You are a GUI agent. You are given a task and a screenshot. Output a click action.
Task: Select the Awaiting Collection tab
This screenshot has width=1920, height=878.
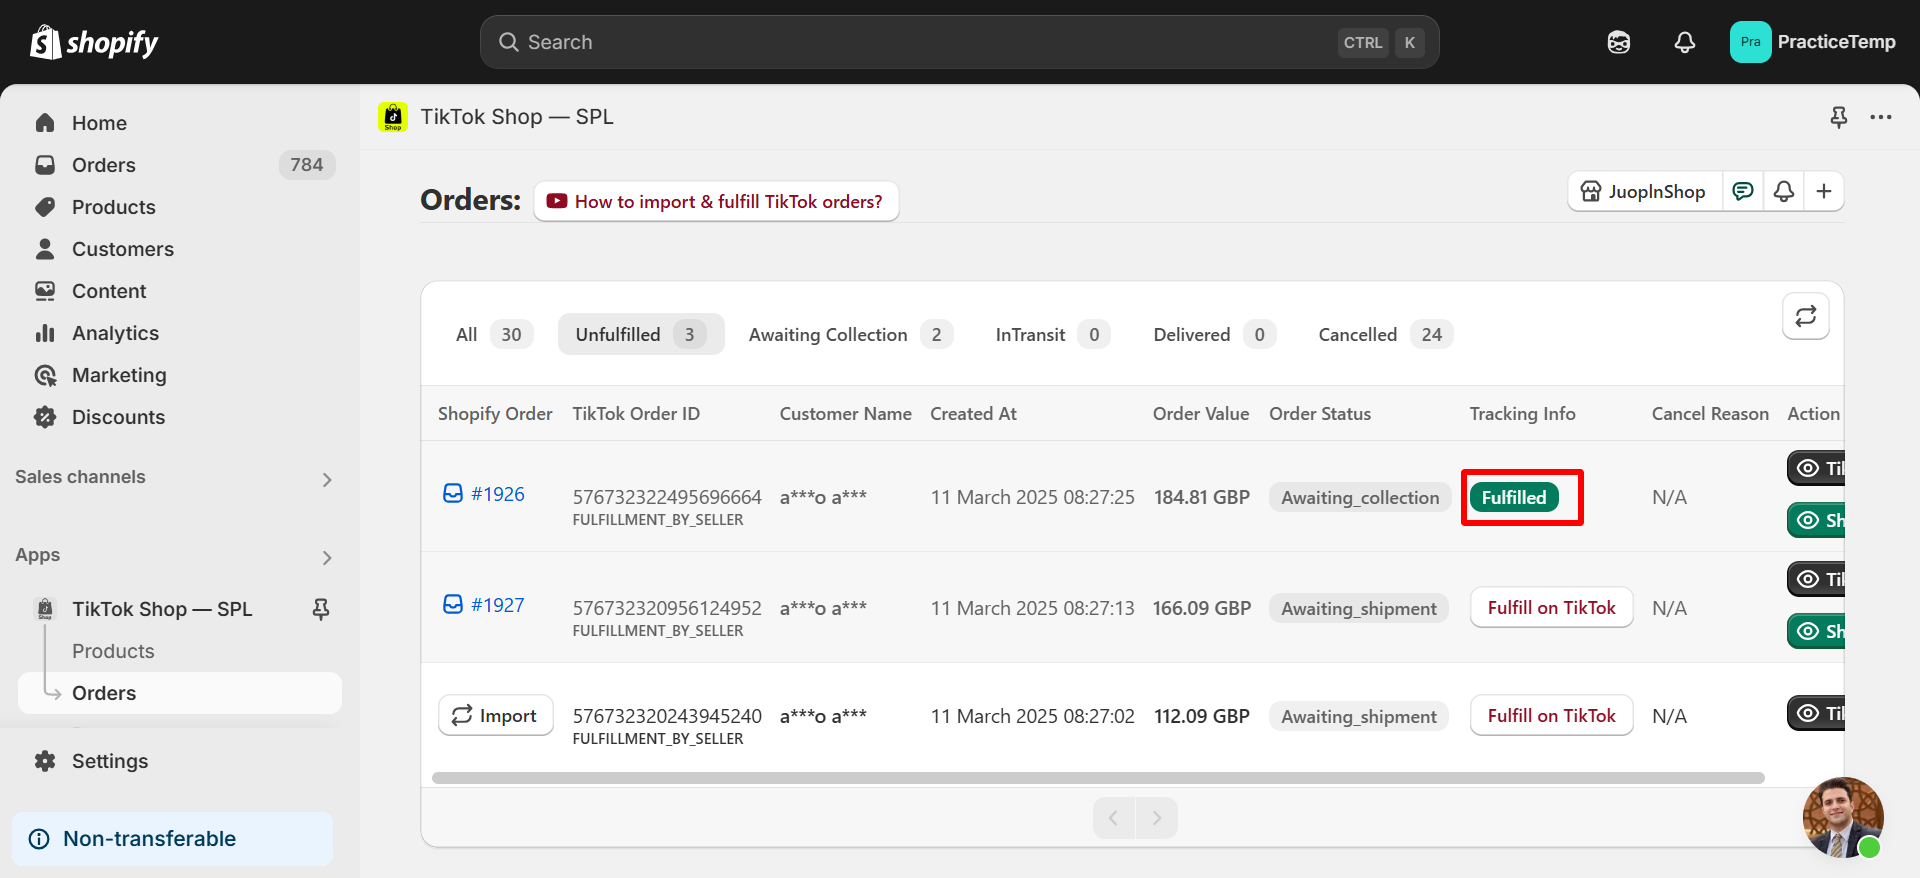[850, 335]
